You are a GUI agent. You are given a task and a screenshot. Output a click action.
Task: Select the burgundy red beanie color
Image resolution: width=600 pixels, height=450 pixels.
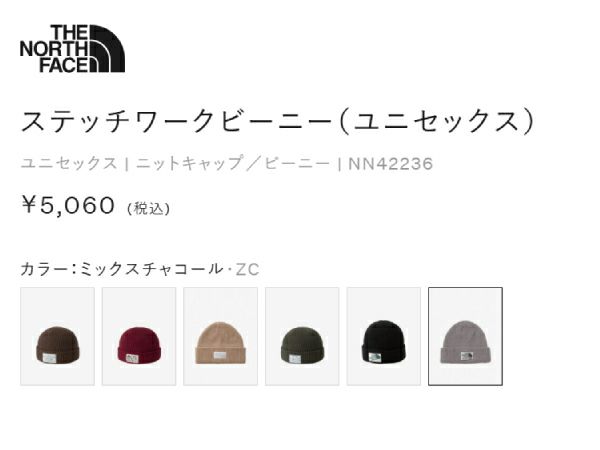tap(139, 336)
